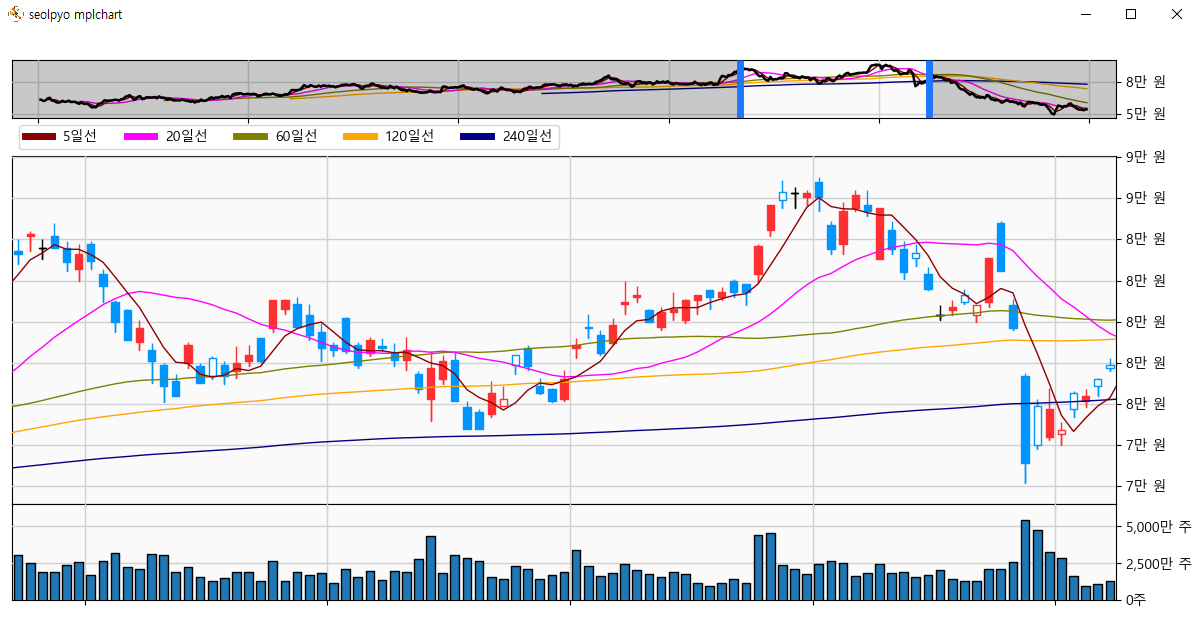Click the olive 60일선 legend swatch

[x=250, y=137]
